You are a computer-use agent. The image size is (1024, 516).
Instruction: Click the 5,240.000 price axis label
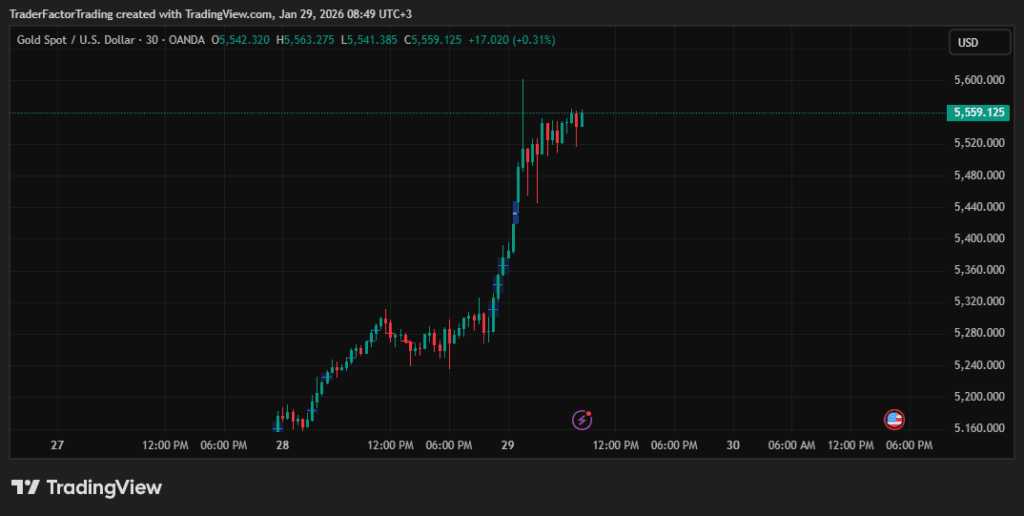point(979,364)
